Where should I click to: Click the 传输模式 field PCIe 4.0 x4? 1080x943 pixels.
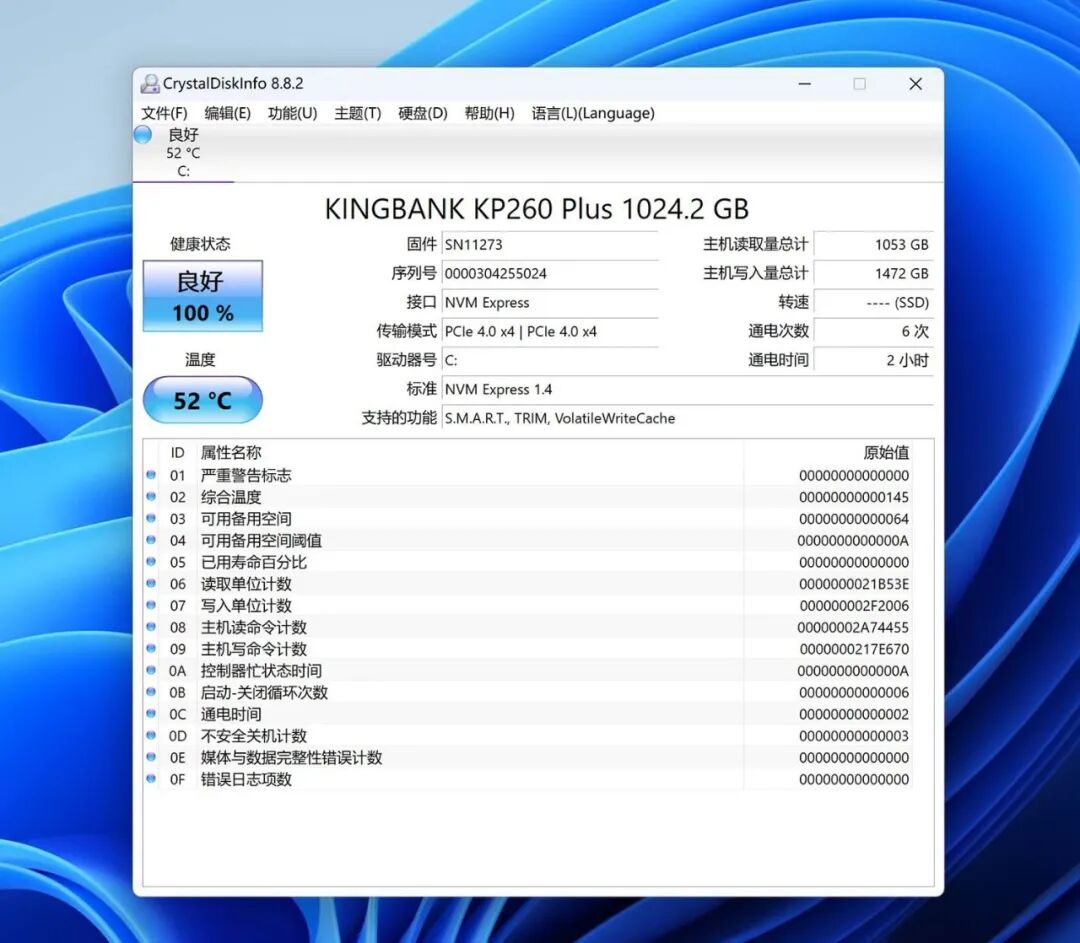[550, 331]
